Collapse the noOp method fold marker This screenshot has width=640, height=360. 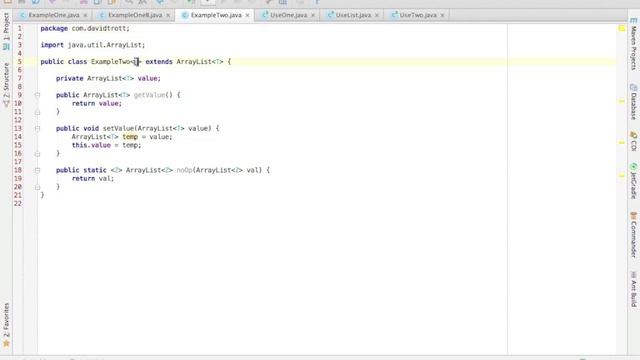(x=37, y=170)
